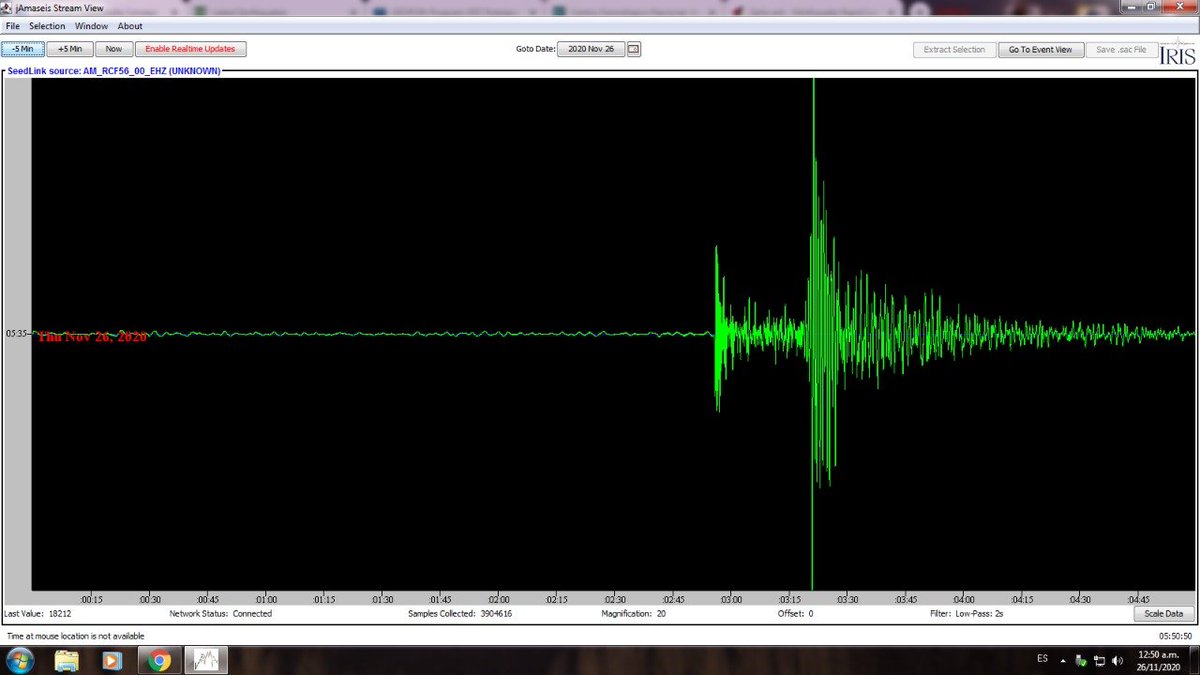Open File Explorer from the taskbar
The image size is (1200, 675).
67,660
